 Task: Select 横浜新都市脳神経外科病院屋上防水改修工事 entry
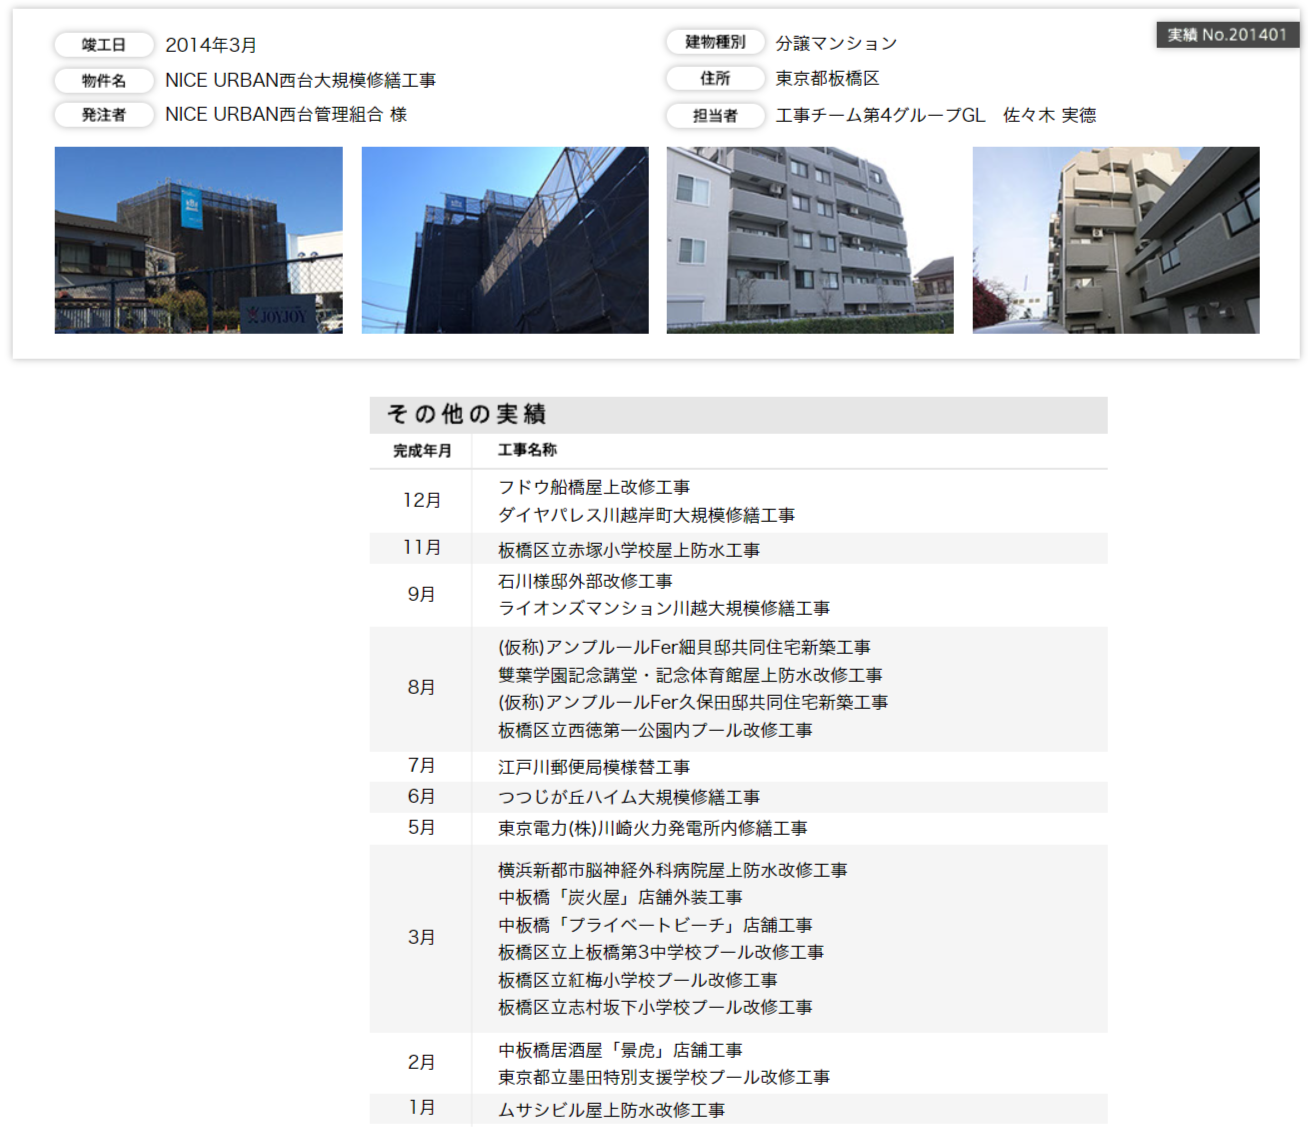tap(672, 870)
